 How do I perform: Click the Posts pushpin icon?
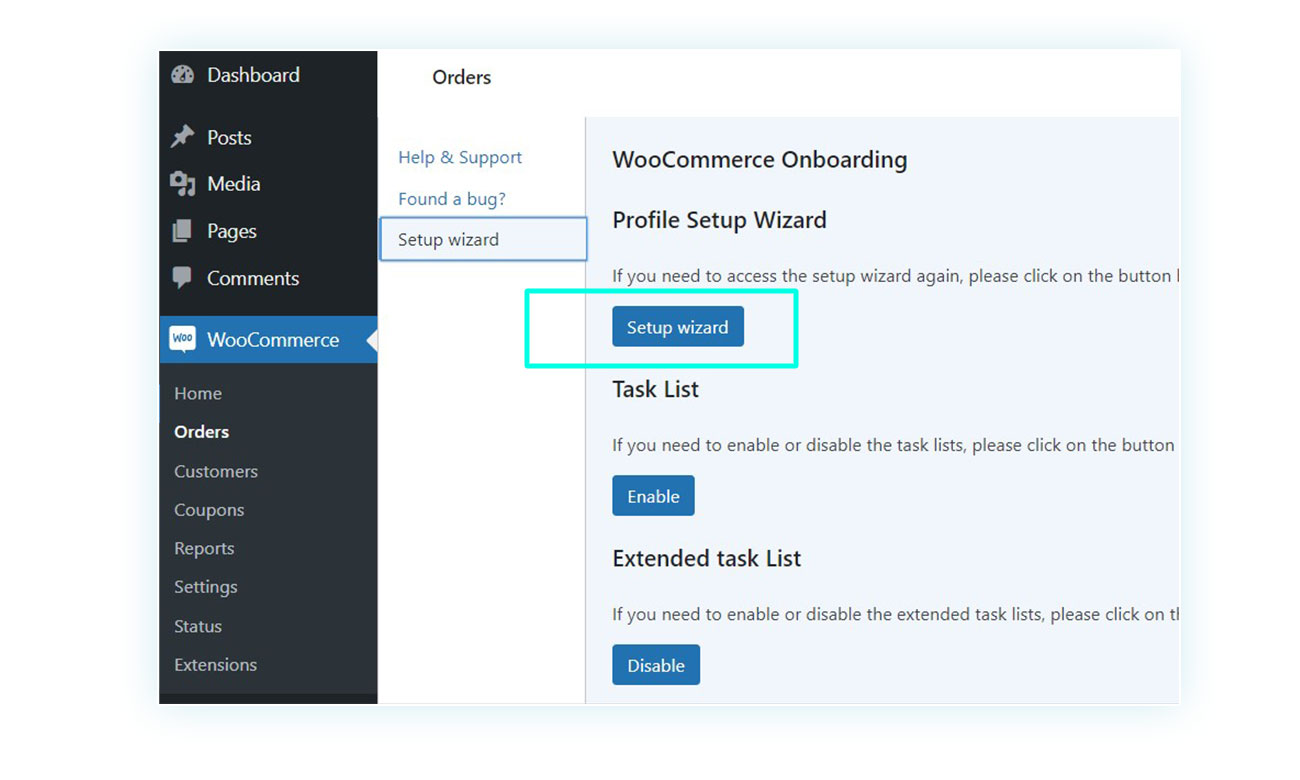coord(182,137)
